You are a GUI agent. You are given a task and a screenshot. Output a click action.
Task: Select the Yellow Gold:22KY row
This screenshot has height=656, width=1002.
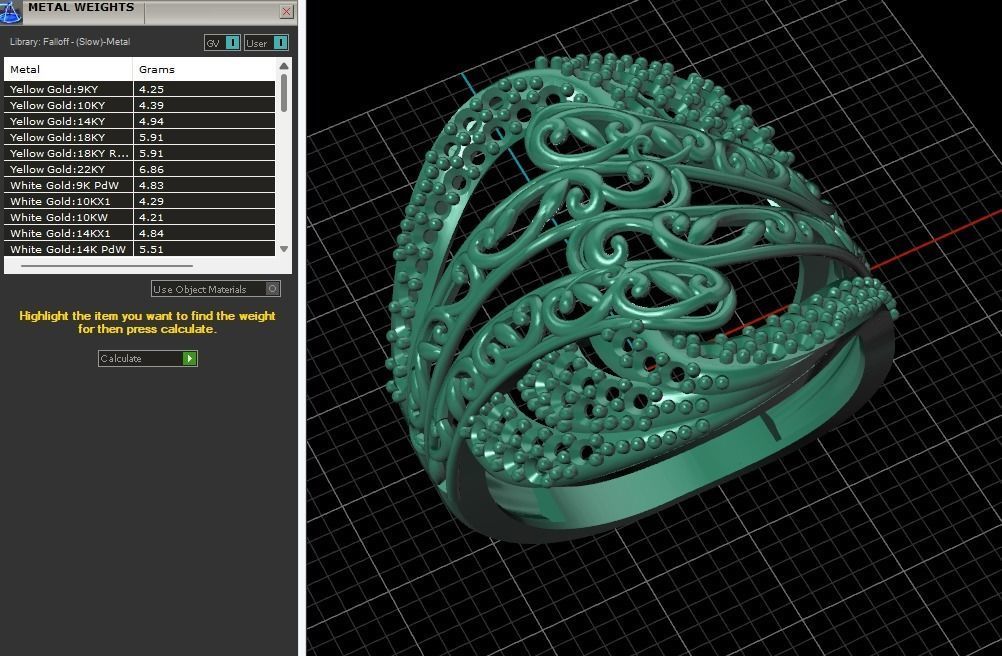click(x=139, y=169)
